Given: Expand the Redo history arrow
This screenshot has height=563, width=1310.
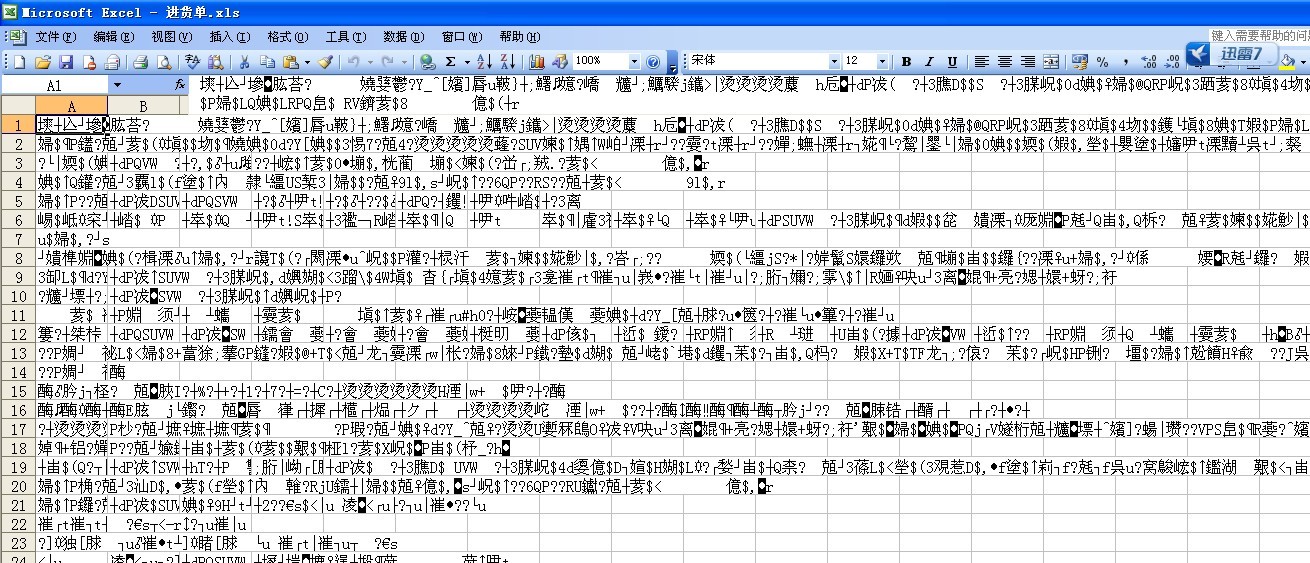Looking at the screenshot, I should (x=404, y=61).
